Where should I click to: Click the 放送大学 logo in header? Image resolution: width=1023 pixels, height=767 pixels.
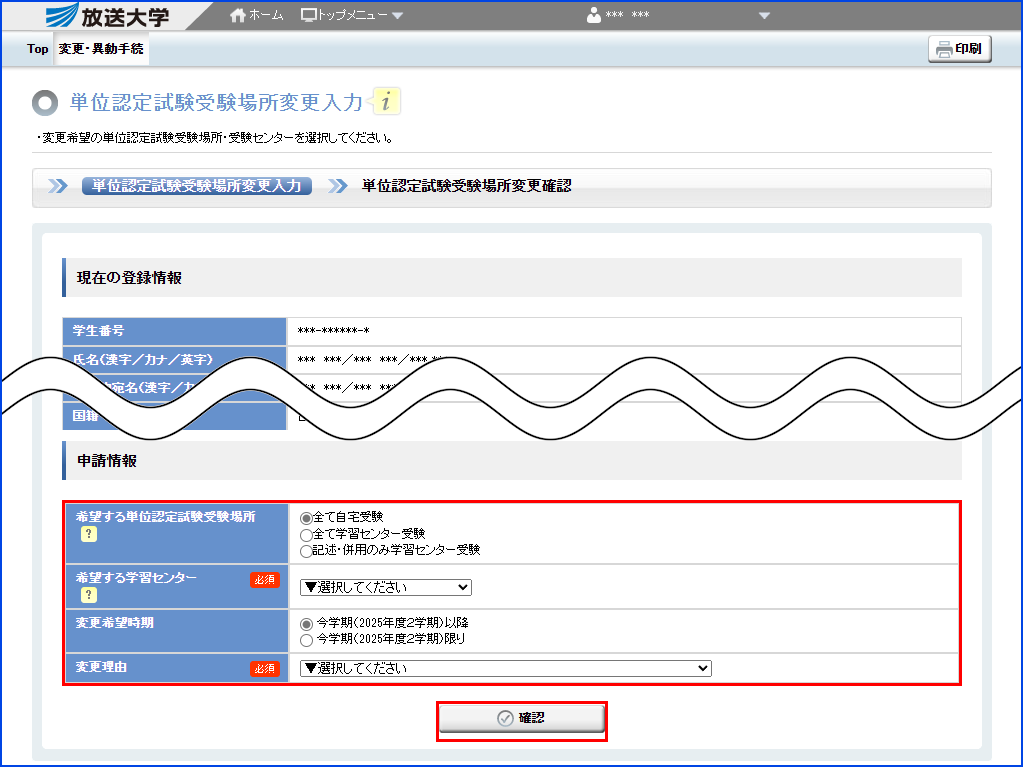click(108, 16)
